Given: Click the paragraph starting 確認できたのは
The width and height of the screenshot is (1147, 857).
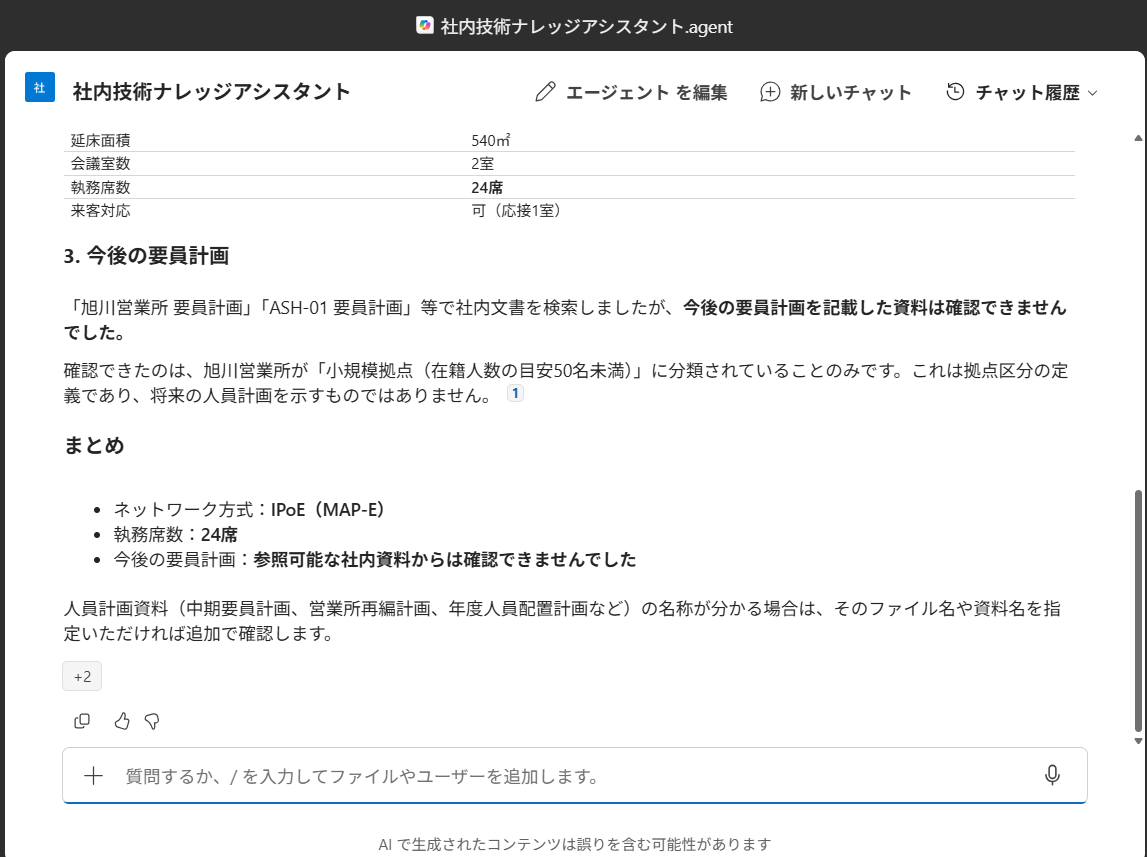Looking at the screenshot, I should pos(566,383).
